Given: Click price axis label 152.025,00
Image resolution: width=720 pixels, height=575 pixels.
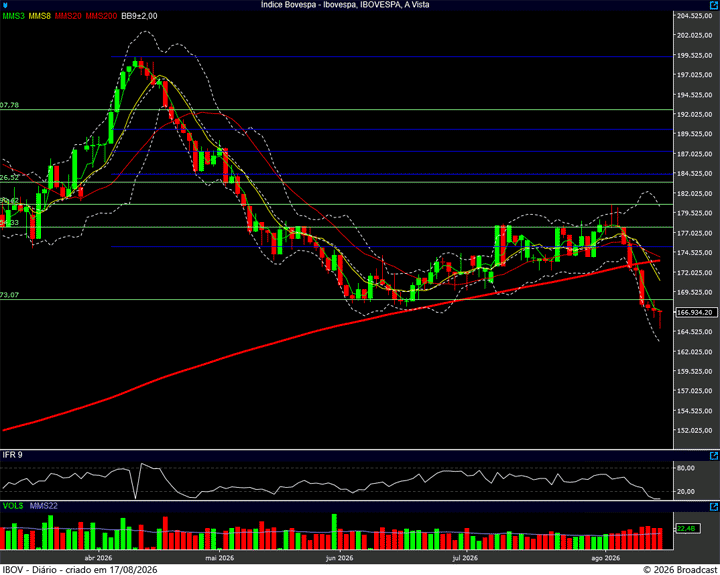Looking at the screenshot, I should pyautogui.click(x=695, y=430).
